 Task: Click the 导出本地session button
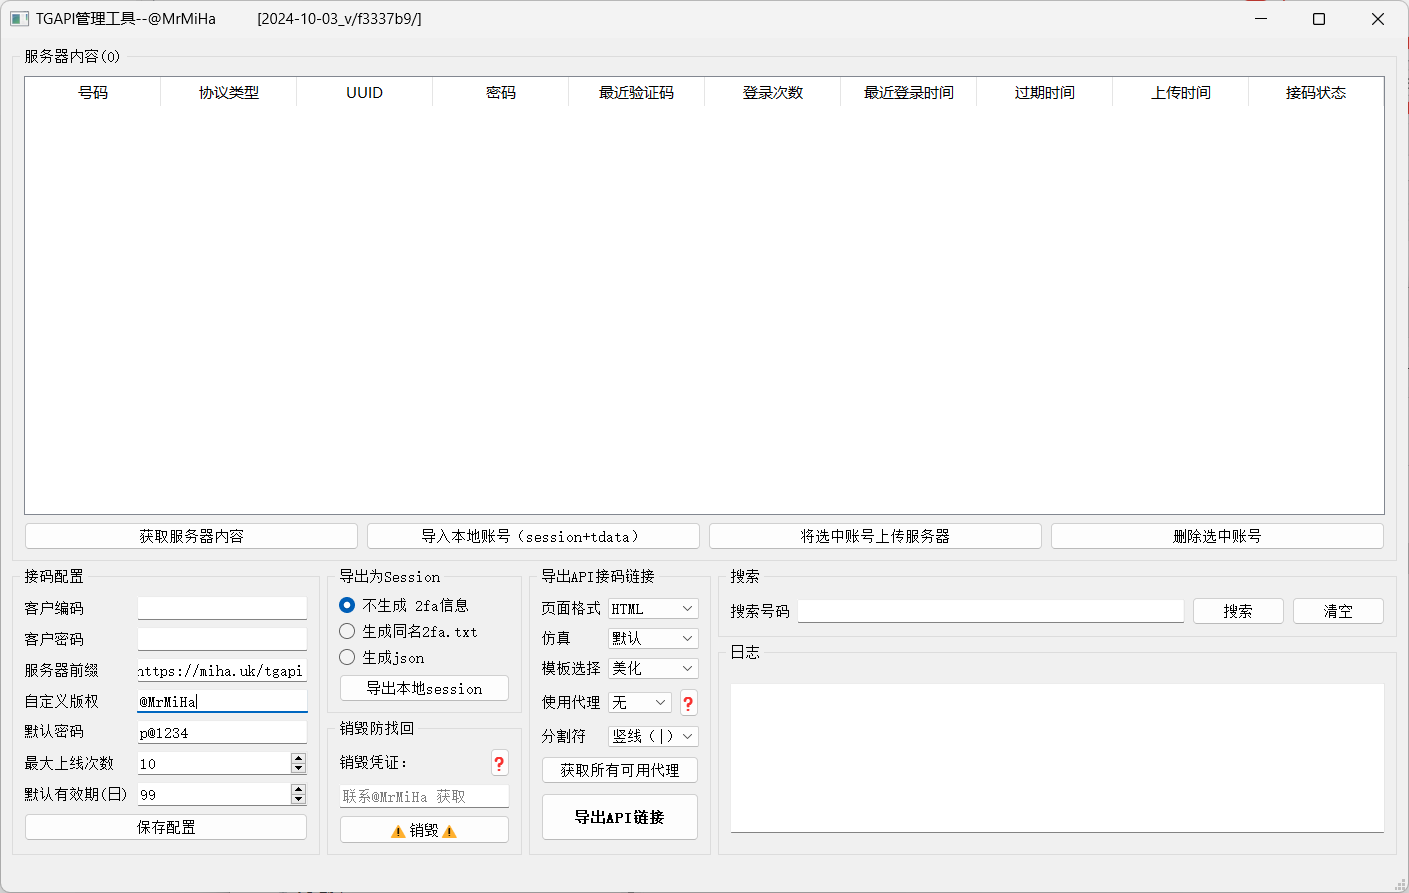[423, 688]
